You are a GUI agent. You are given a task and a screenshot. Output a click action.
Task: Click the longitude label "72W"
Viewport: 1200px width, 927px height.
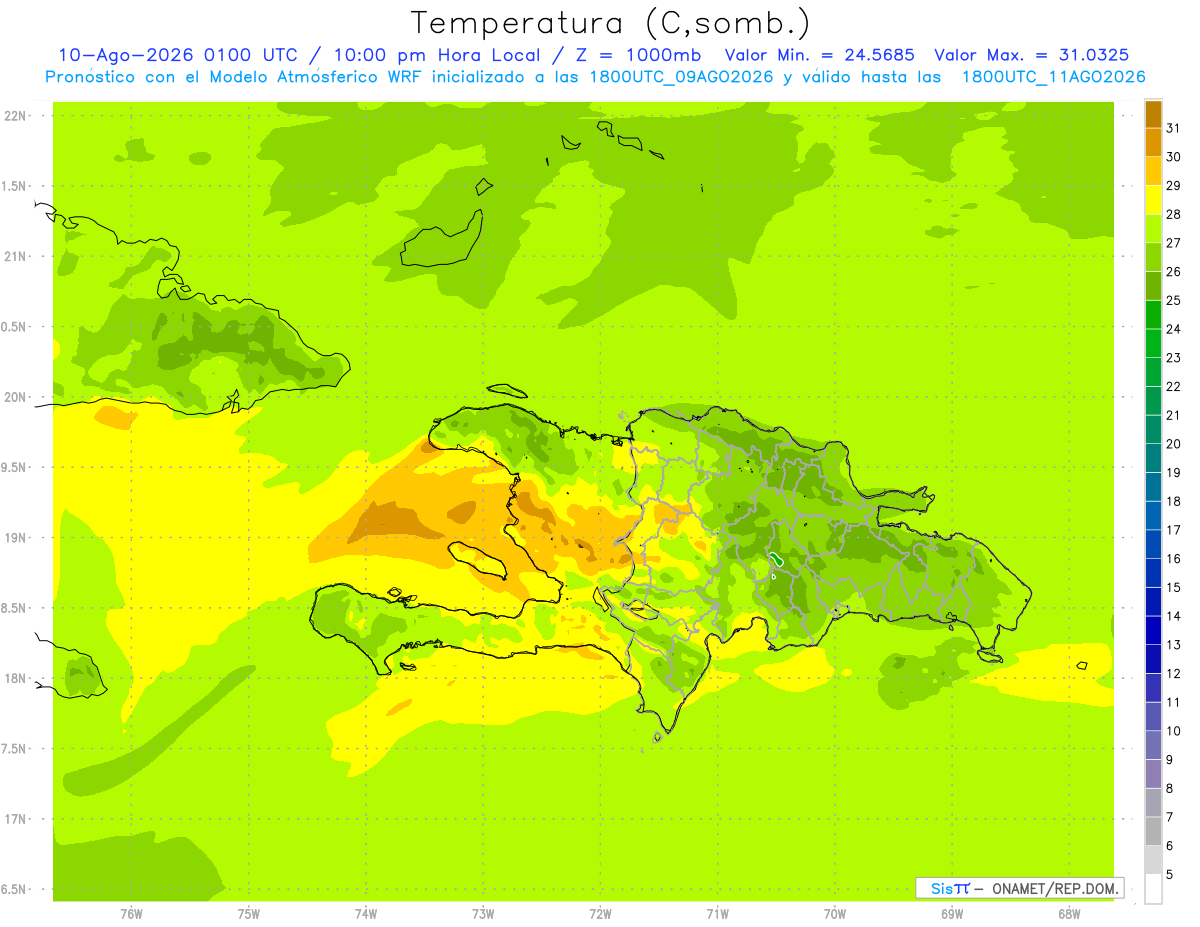(x=600, y=914)
